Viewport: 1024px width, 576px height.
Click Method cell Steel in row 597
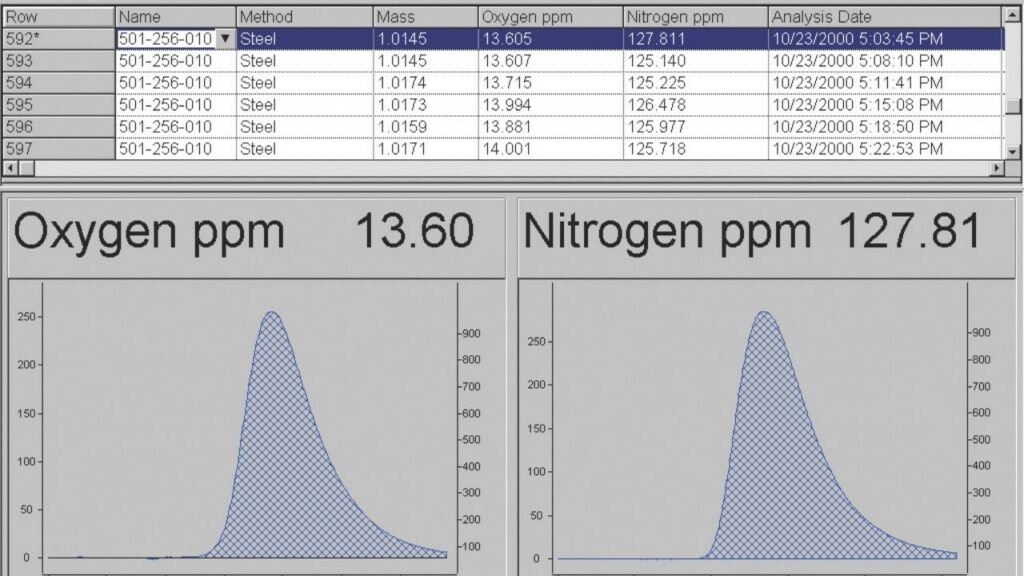point(304,149)
